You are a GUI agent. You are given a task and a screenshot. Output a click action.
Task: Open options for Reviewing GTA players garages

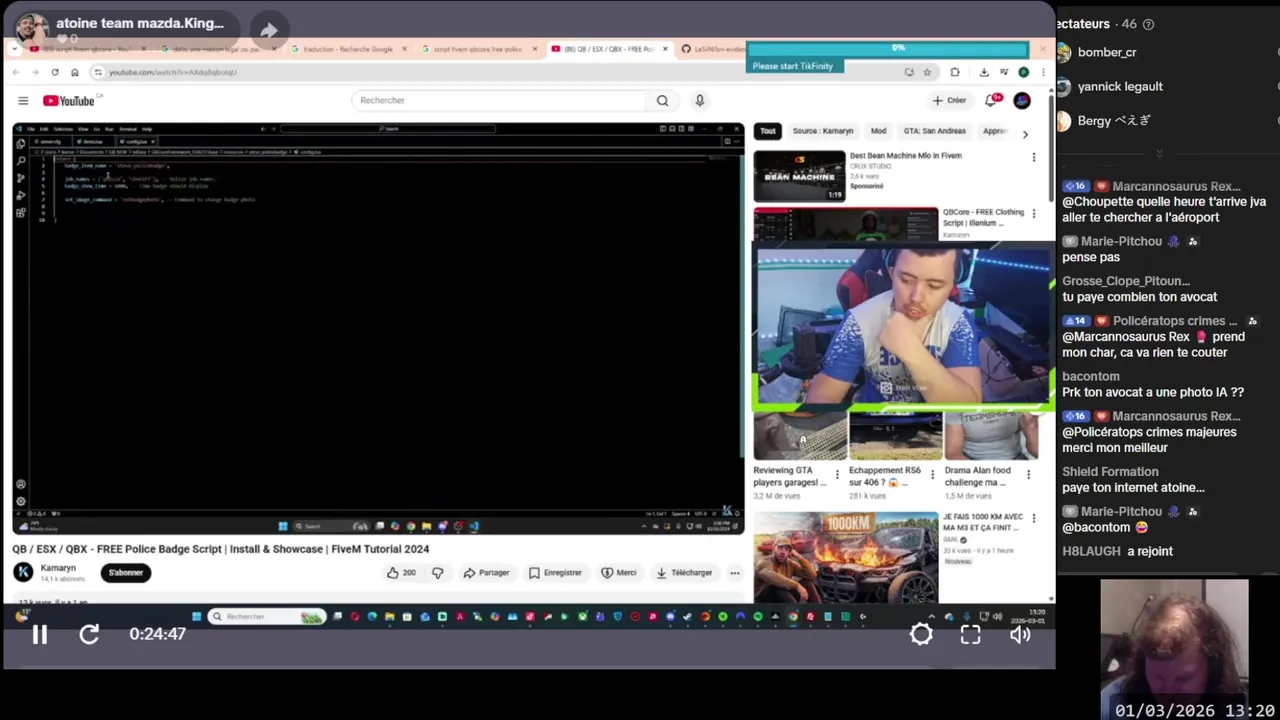[x=837, y=475]
